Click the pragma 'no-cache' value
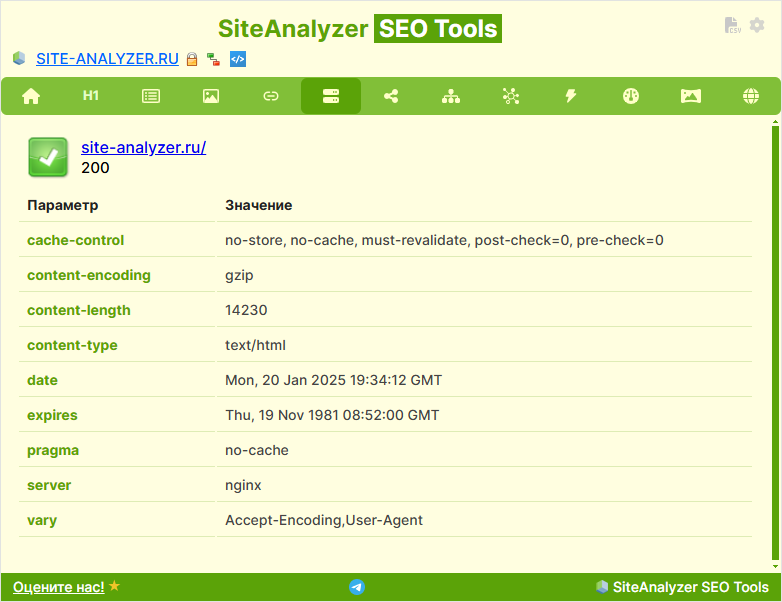This screenshot has width=782, height=602. pos(257,450)
